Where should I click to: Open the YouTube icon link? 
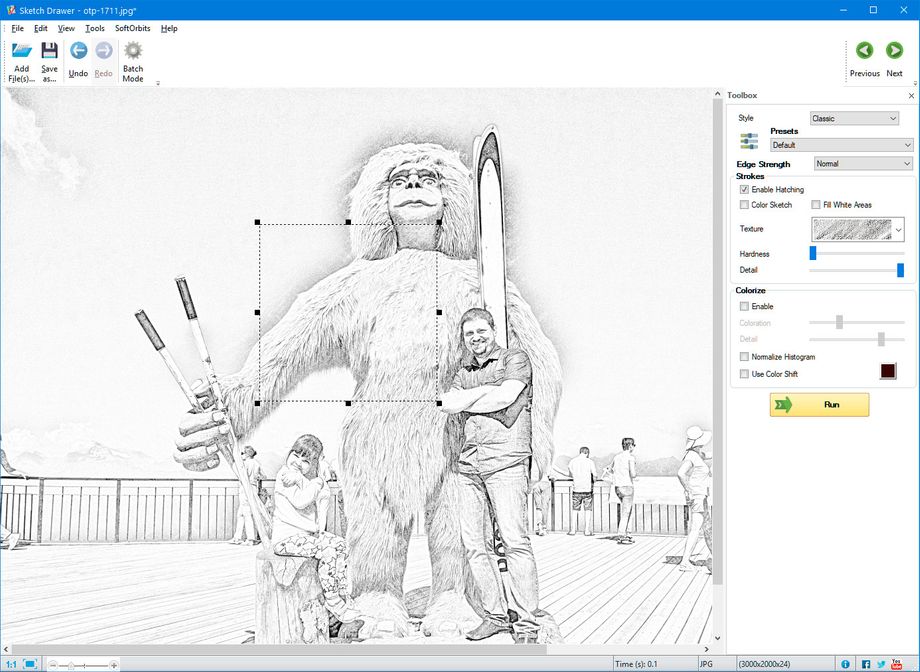897,664
